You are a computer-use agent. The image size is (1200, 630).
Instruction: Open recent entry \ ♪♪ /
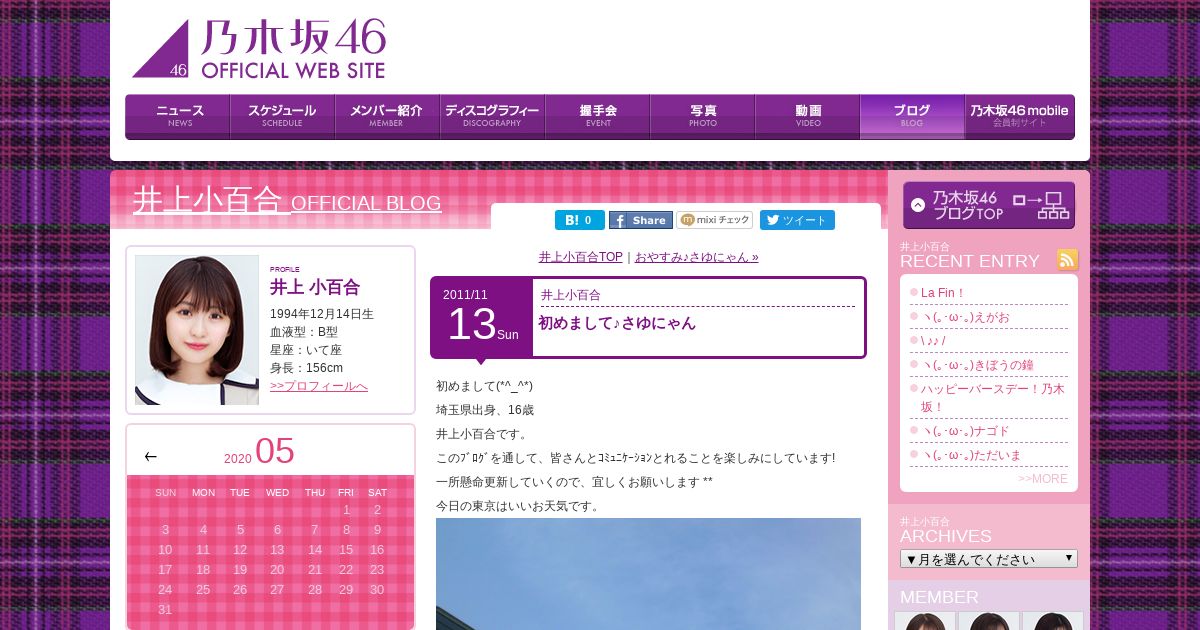click(933, 341)
